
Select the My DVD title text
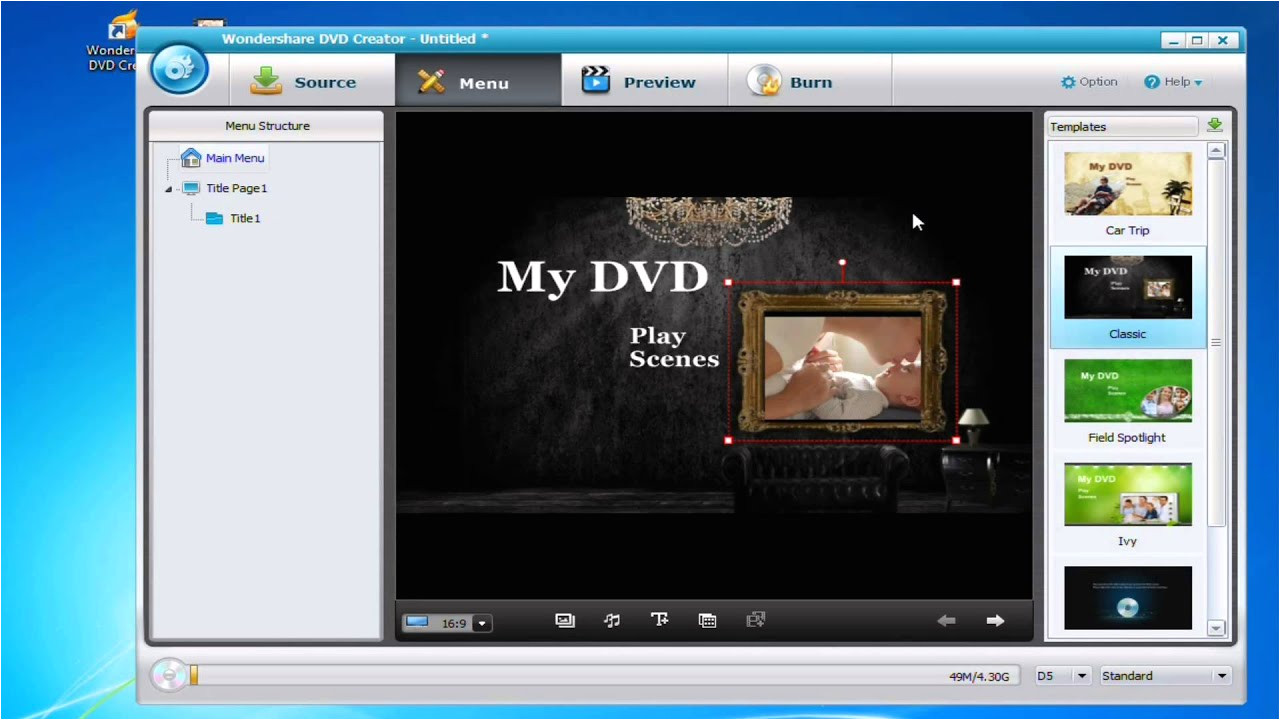pyautogui.click(x=603, y=278)
